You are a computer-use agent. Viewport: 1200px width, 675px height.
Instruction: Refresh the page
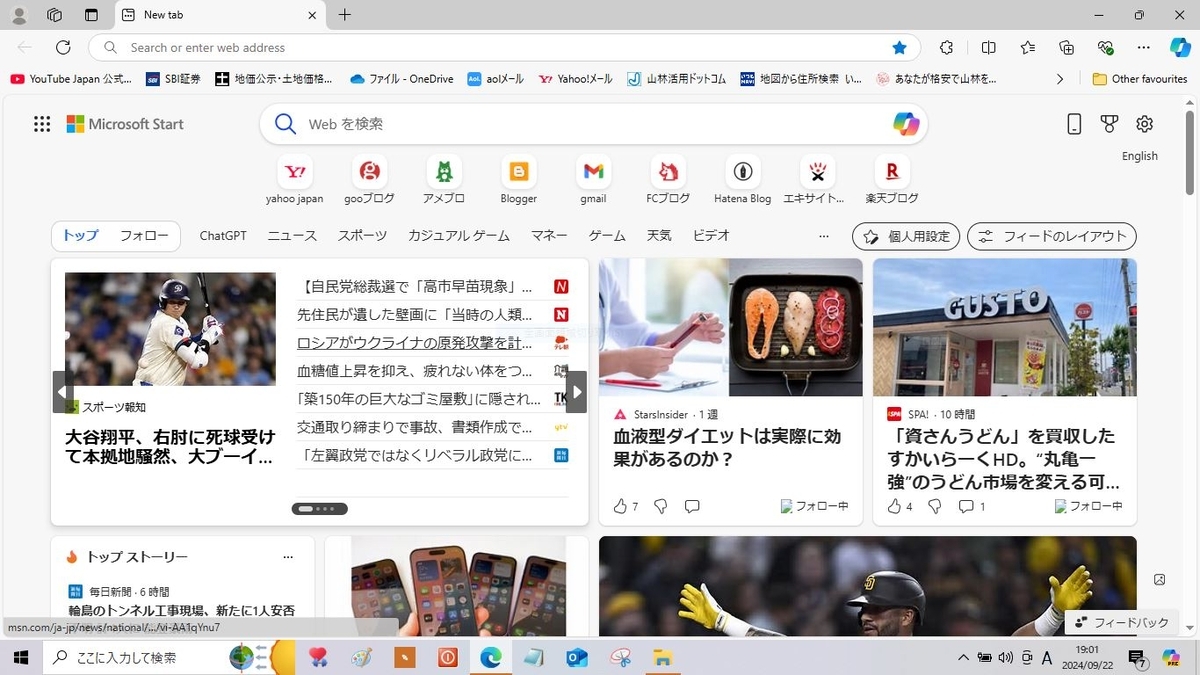tap(63, 47)
